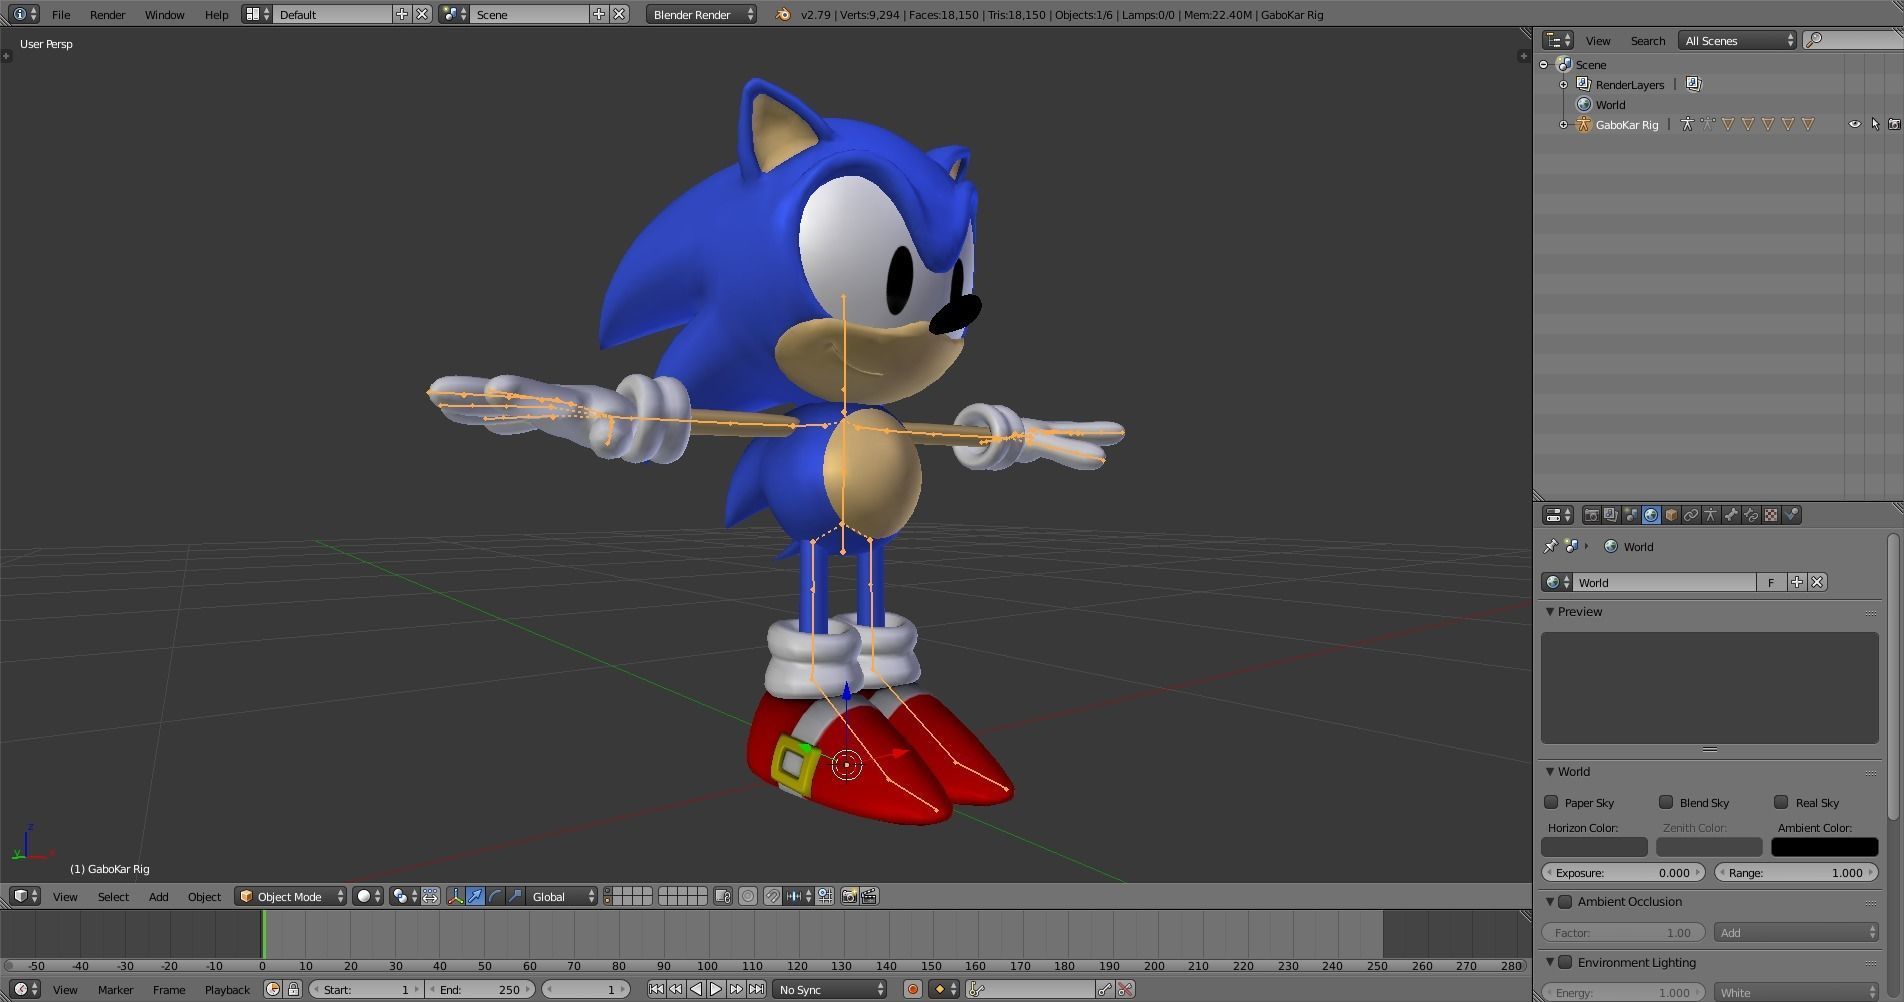Click the black Ambient Color swatch
This screenshot has height=1002, width=1904.
[1824, 847]
